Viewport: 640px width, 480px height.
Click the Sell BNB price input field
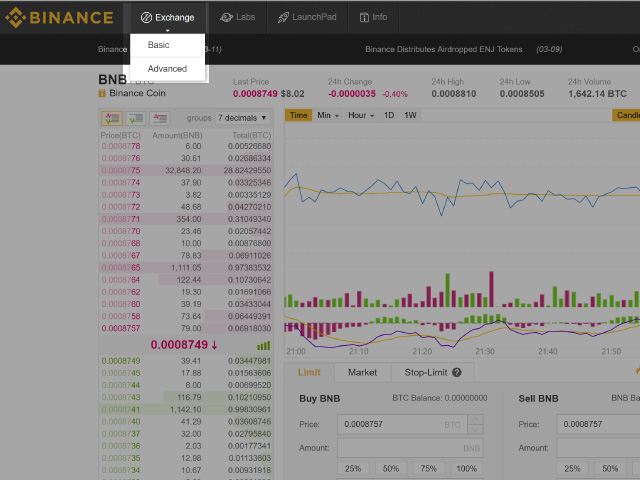point(598,424)
